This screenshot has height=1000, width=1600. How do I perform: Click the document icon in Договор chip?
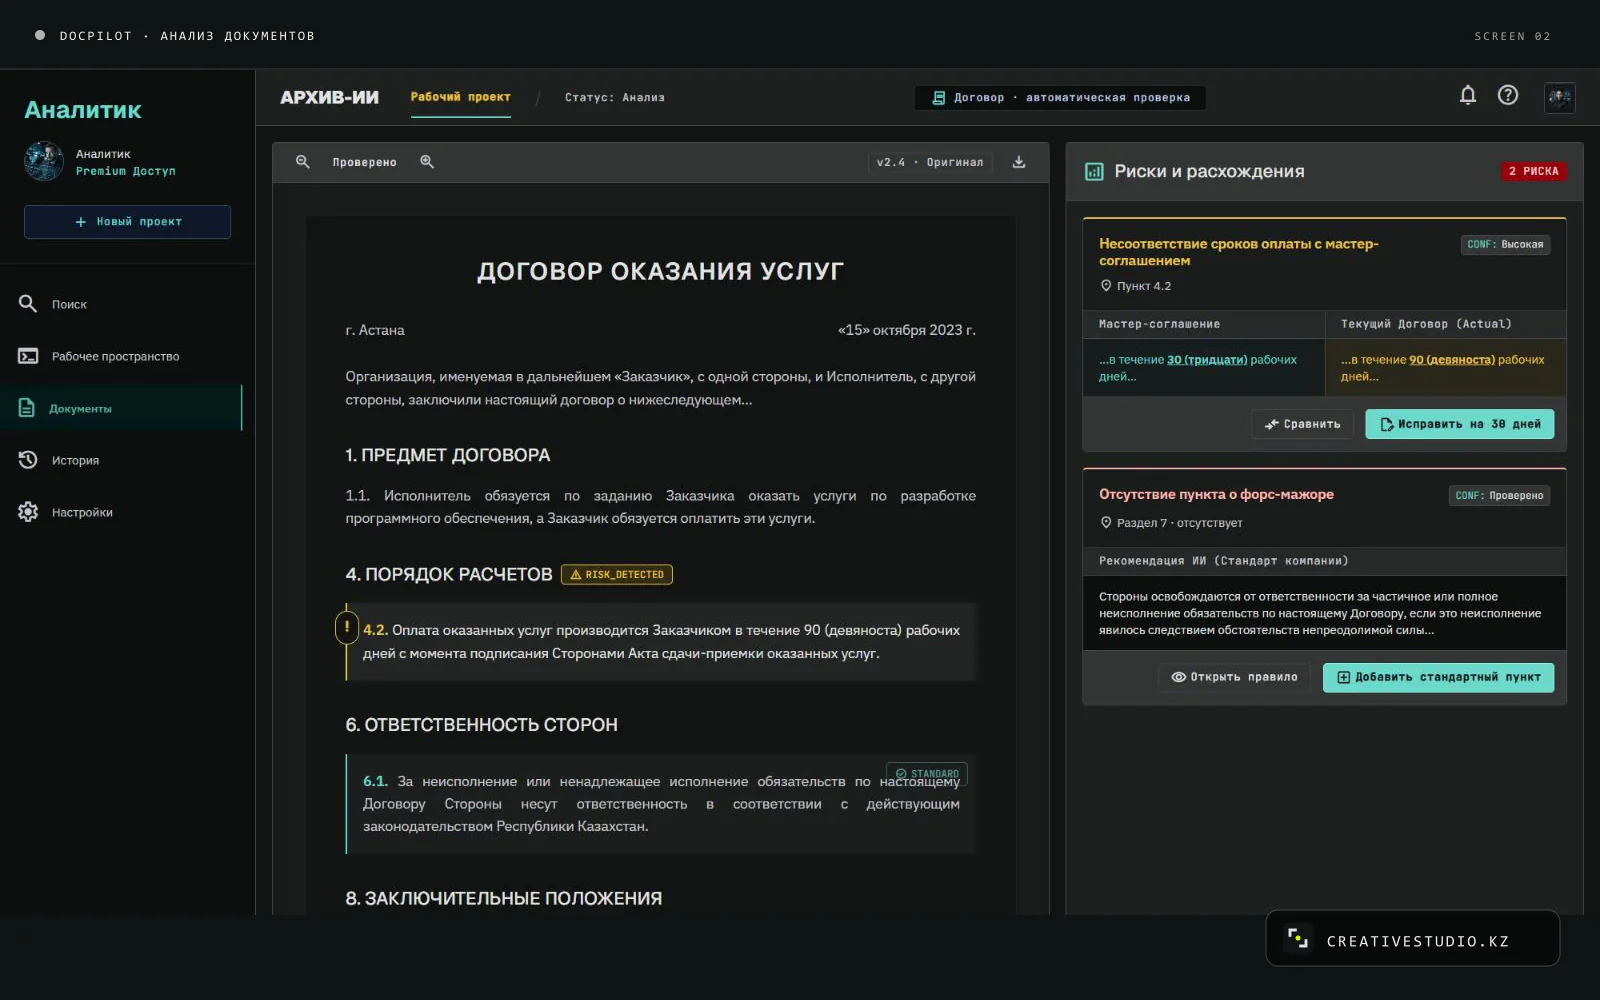point(938,98)
